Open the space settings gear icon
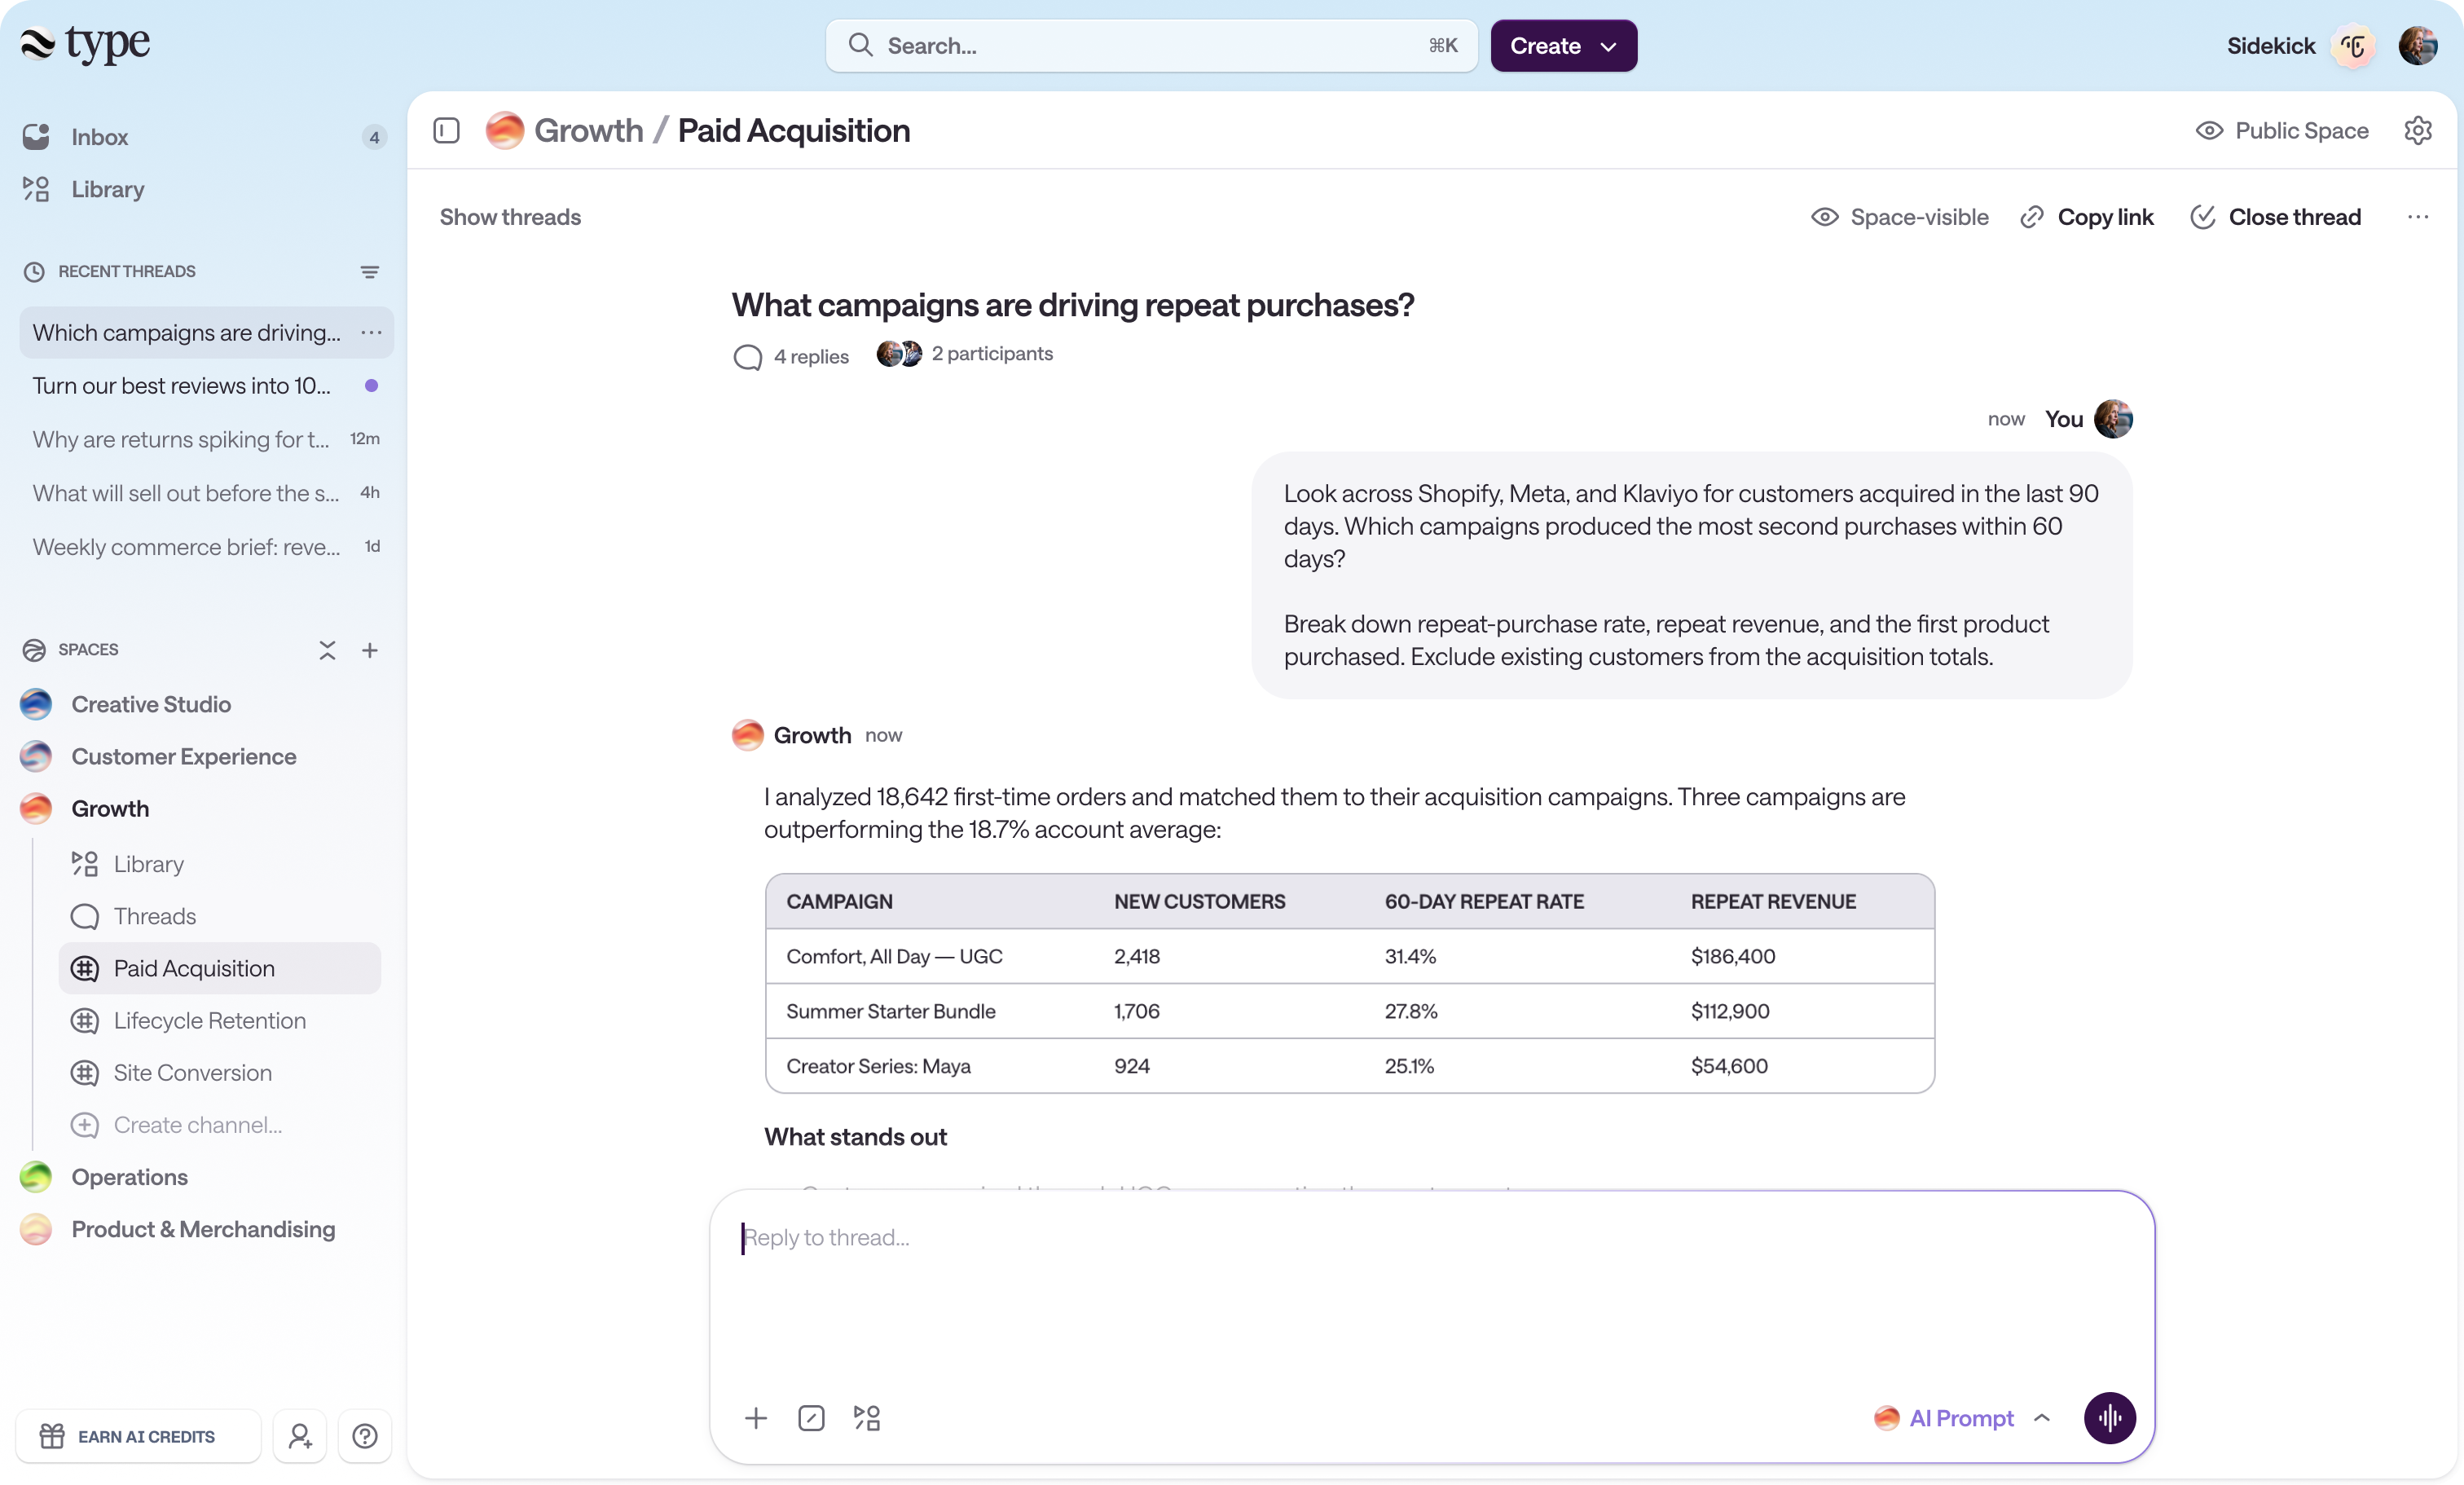The width and height of the screenshot is (2464, 1485). tap(2417, 131)
